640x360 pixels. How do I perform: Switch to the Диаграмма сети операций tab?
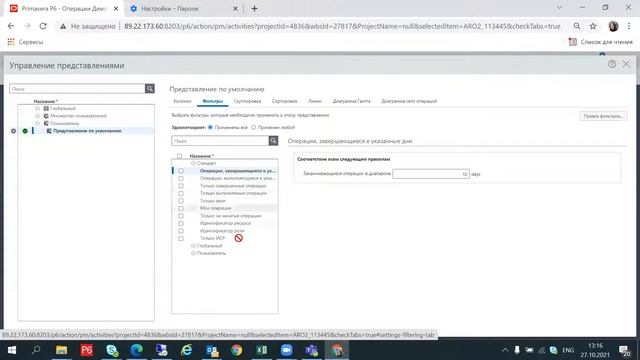pyautogui.click(x=409, y=101)
